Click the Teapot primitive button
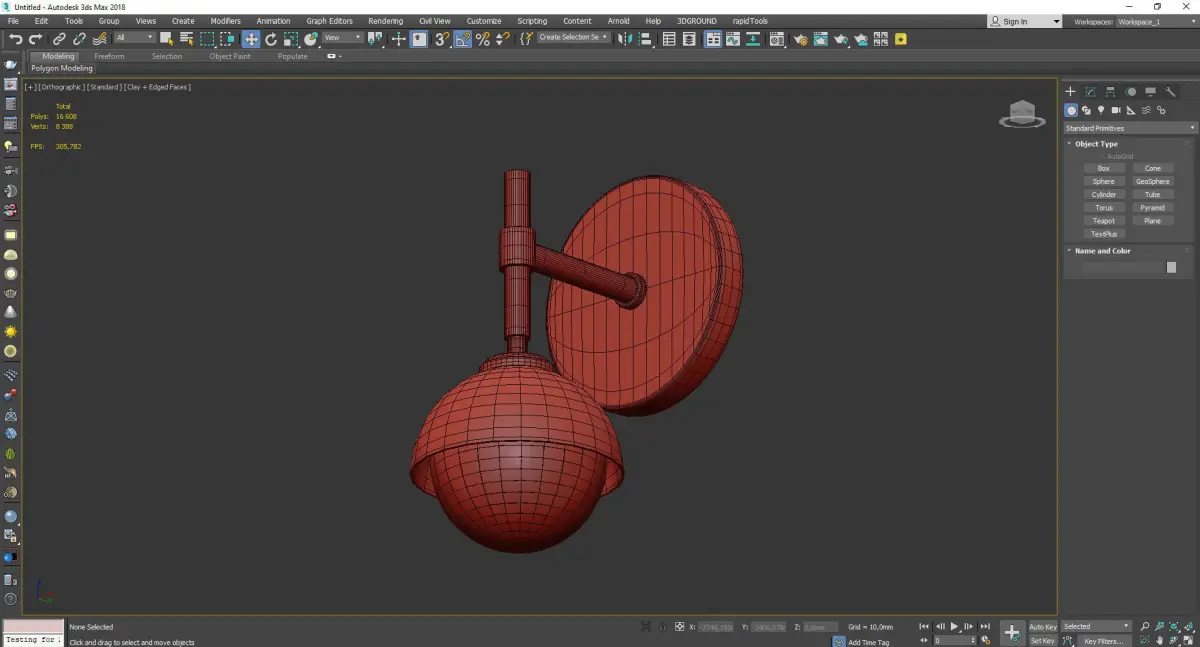 pyautogui.click(x=1103, y=221)
